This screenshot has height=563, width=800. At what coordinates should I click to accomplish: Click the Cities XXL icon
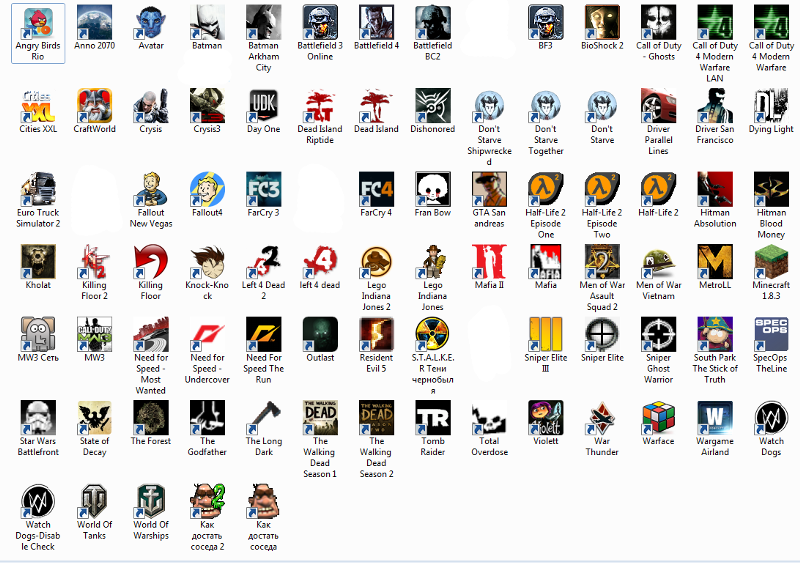(39, 105)
